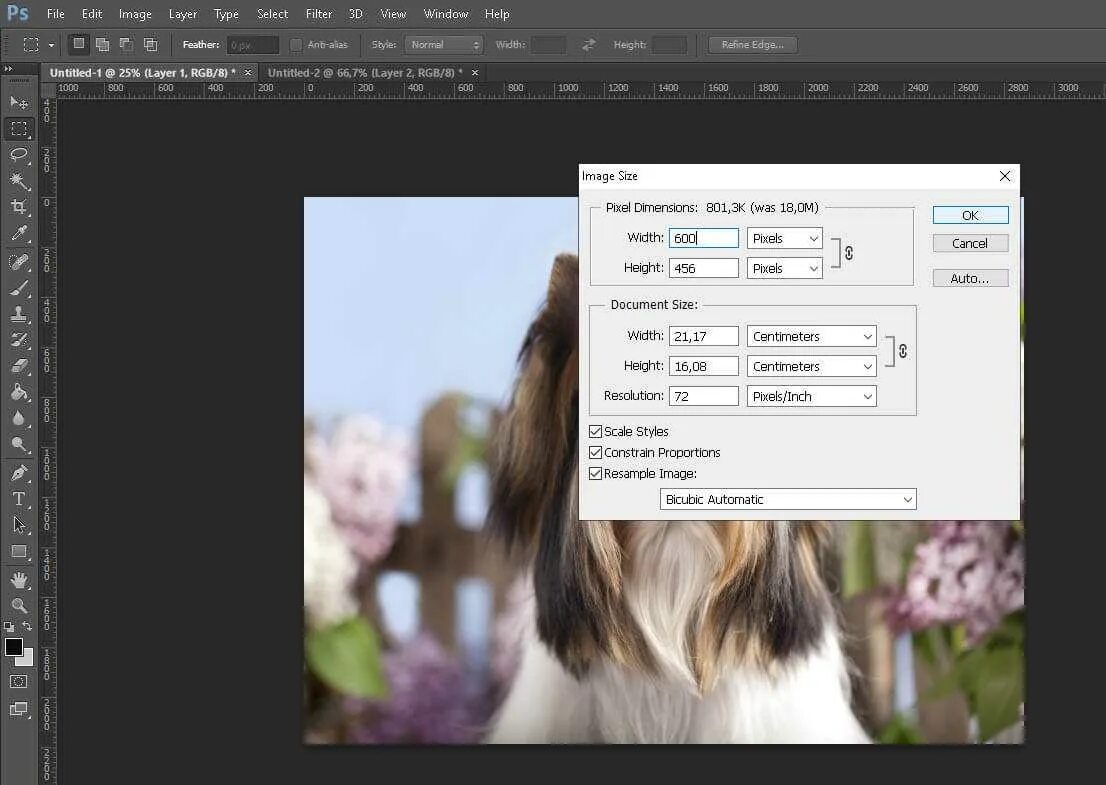
Task: Select the Eyedropper tool
Action: coord(19,233)
